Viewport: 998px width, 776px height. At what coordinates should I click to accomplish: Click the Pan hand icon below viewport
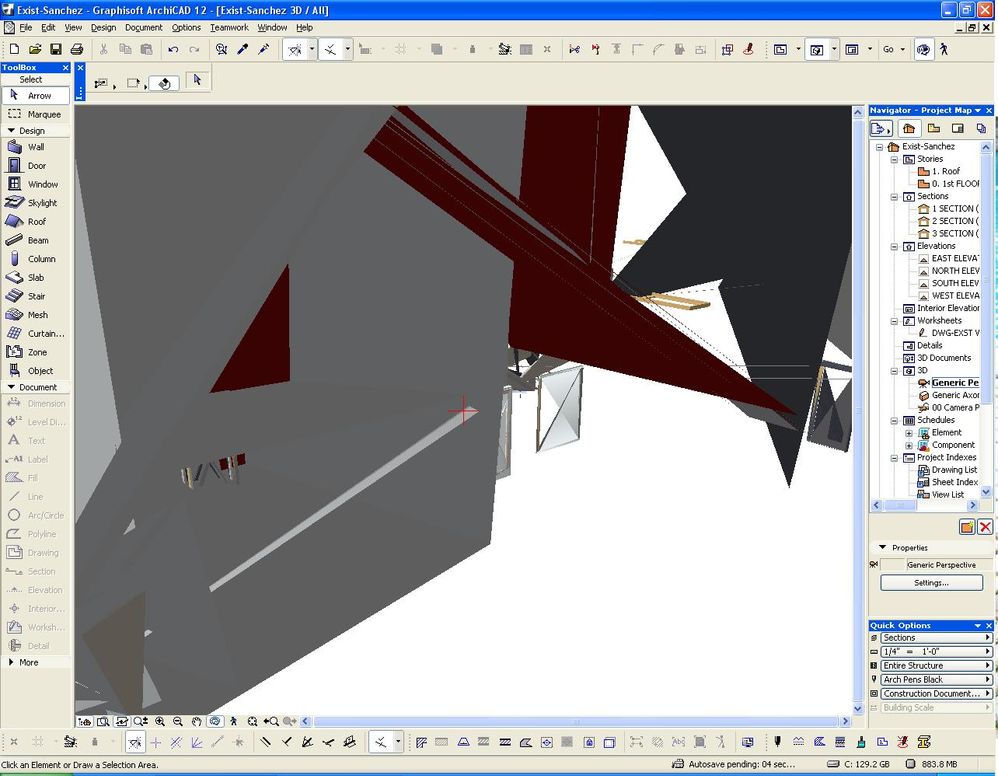[x=197, y=721]
